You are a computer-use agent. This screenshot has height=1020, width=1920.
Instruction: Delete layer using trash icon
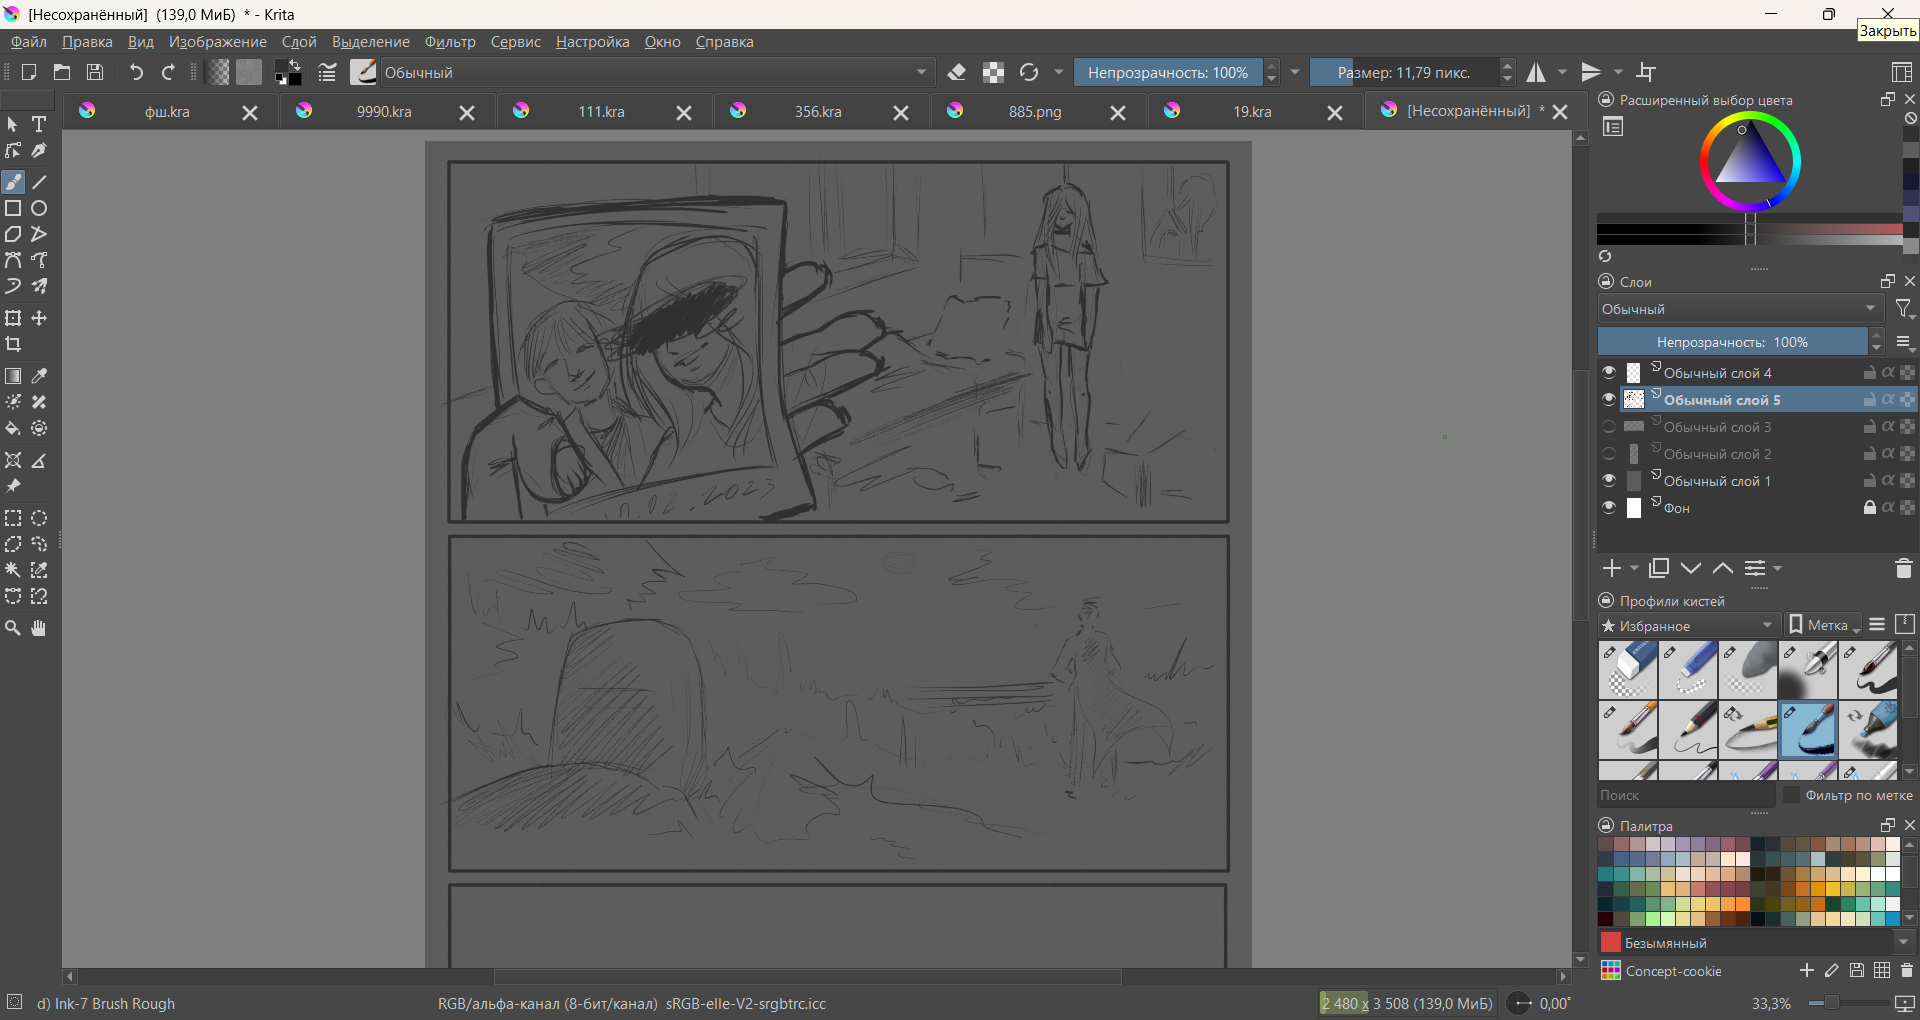pos(1903,568)
